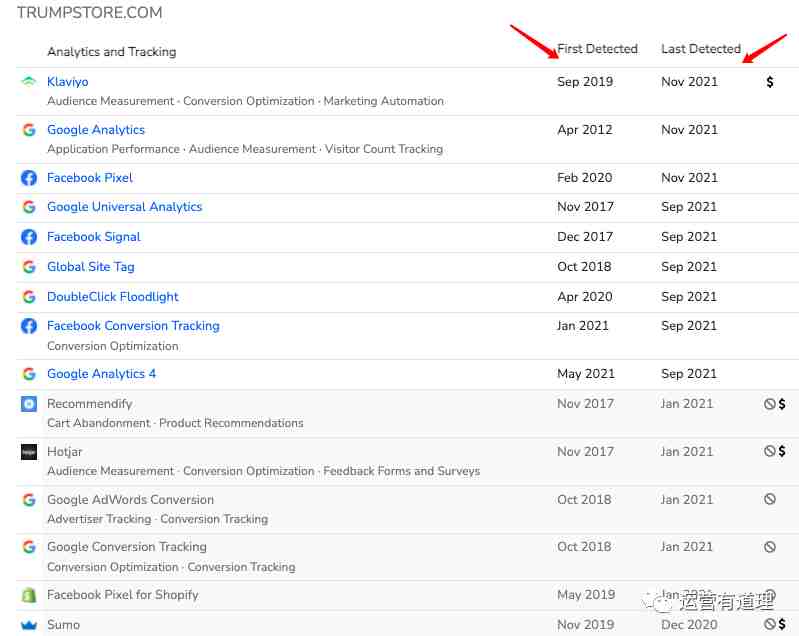Click the no-longer-detected icon in Recommendify row

(x=769, y=404)
